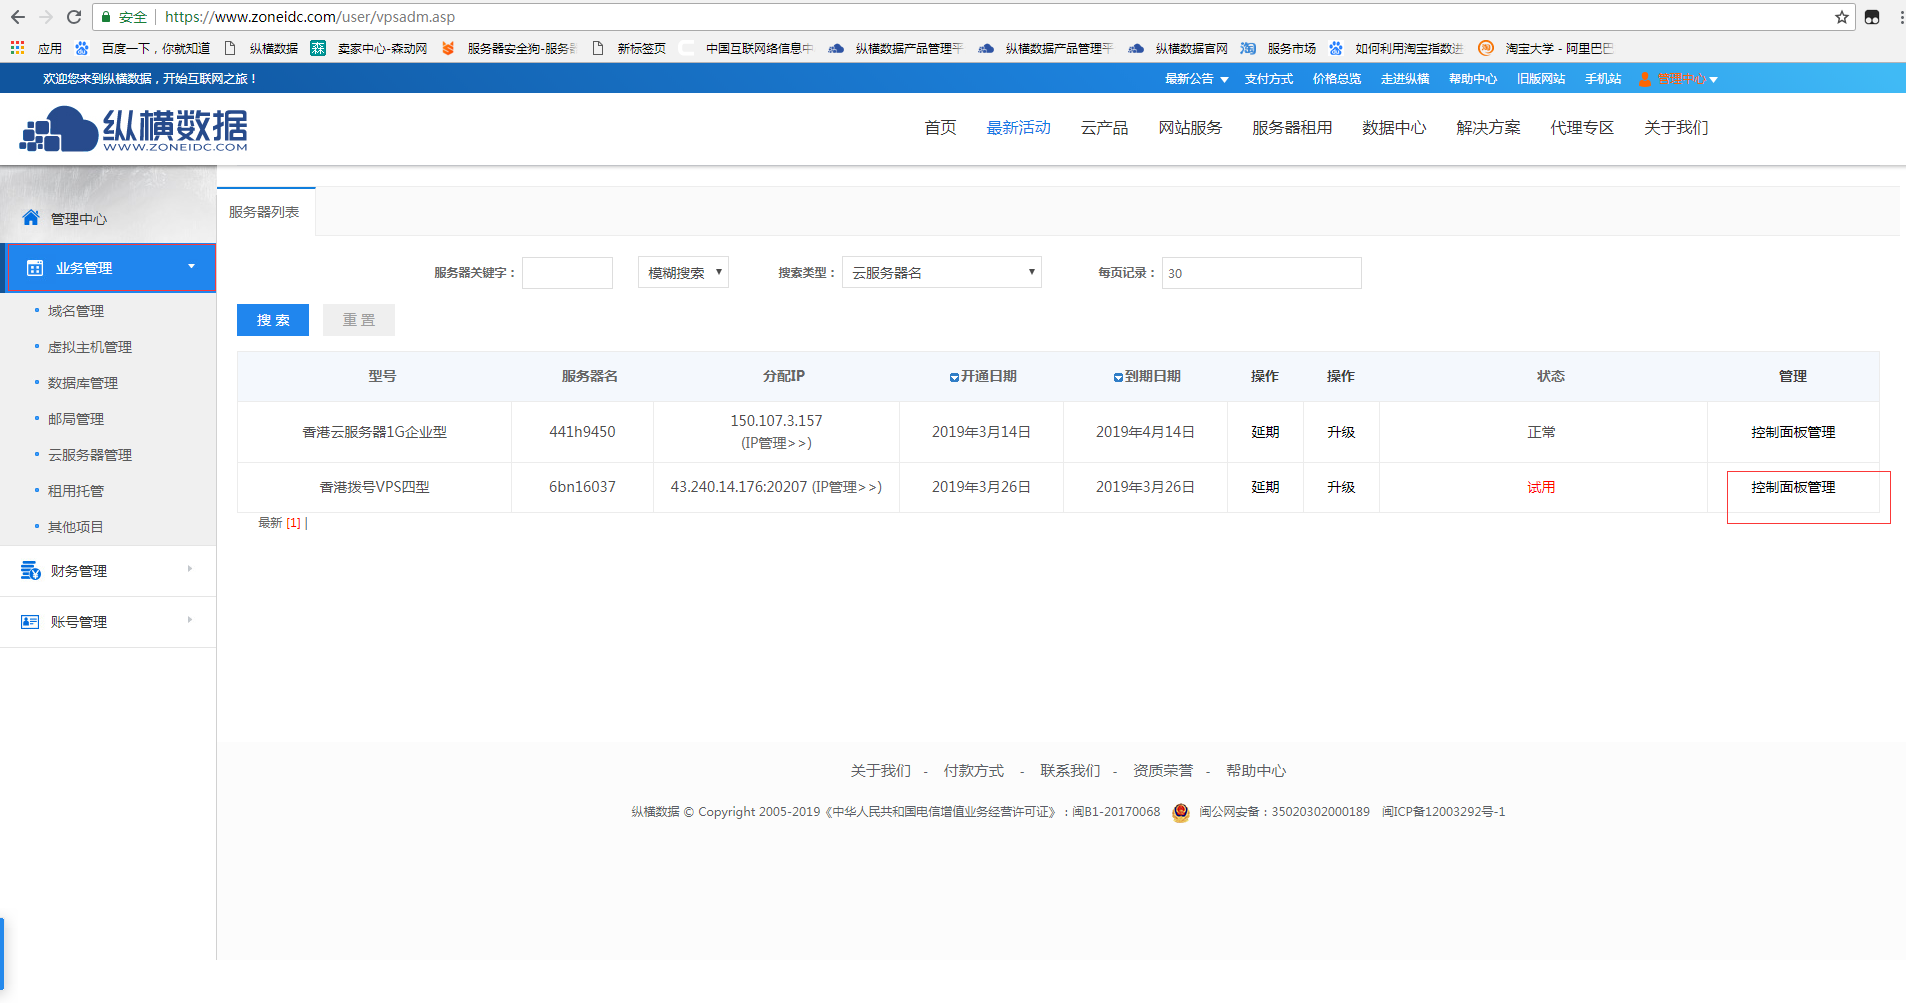Screen dimensions: 1906x1003
Task: Open 租用托管 in the sidebar
Action: click(x=76, y=491)
